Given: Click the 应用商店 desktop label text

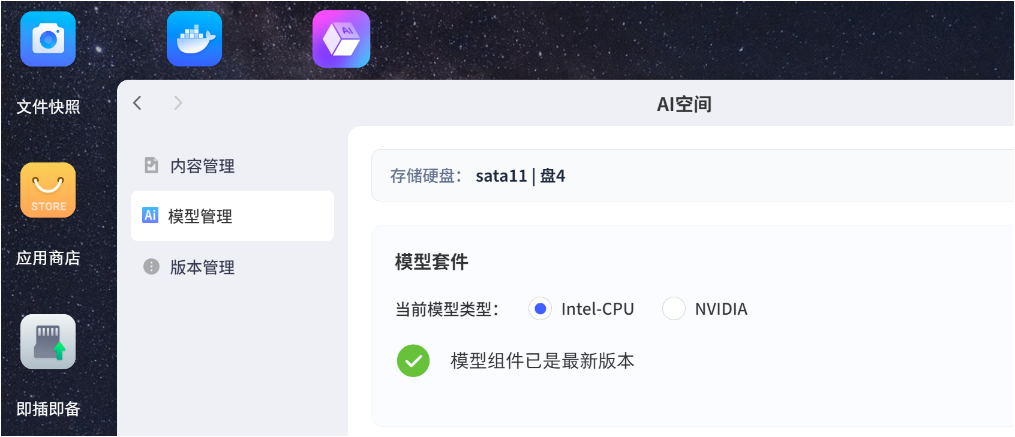Looking at the screenshot, I should [x=48, y=258].
